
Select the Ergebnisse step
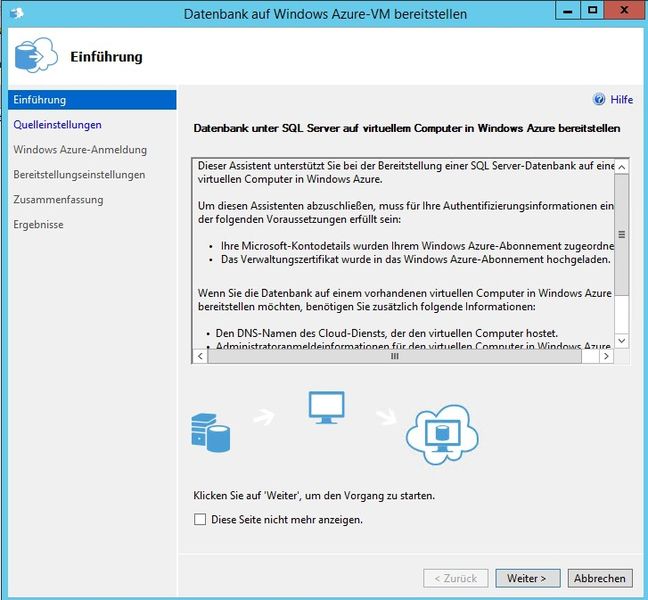click(x=38, y=224)
